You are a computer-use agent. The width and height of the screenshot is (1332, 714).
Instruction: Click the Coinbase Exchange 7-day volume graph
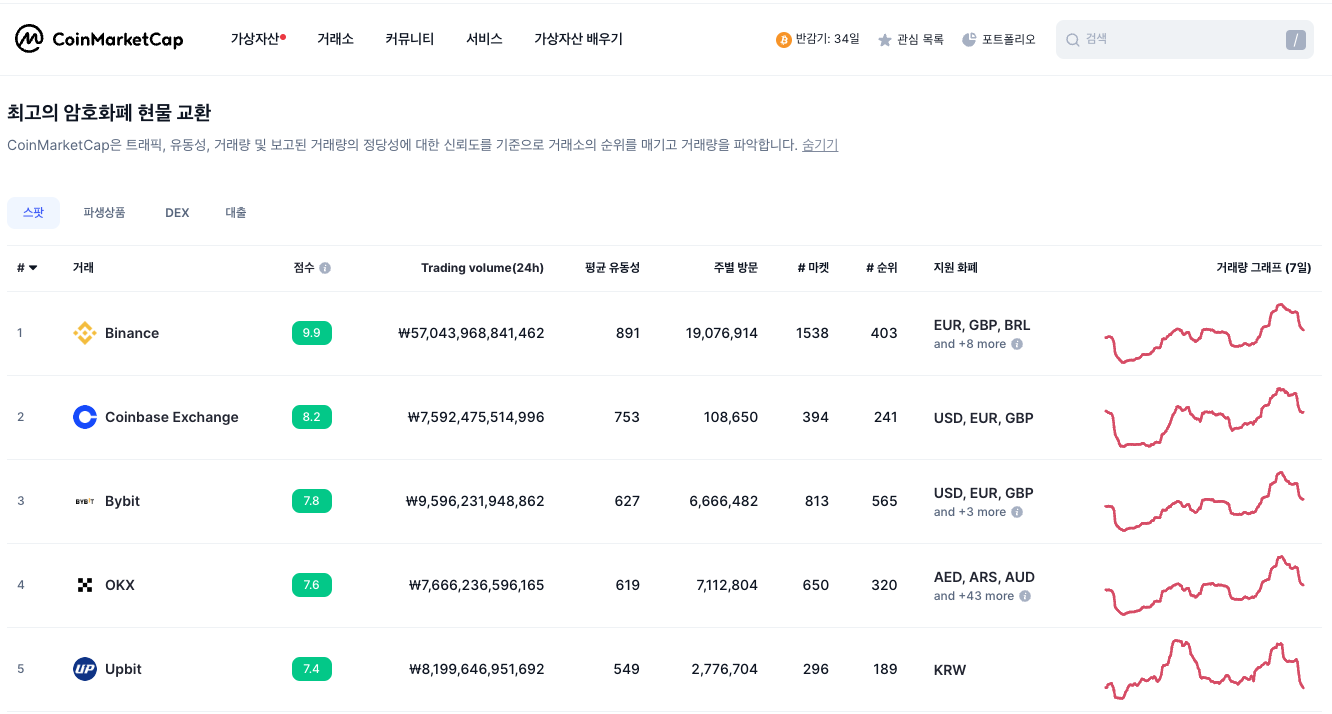[1205, 417]
